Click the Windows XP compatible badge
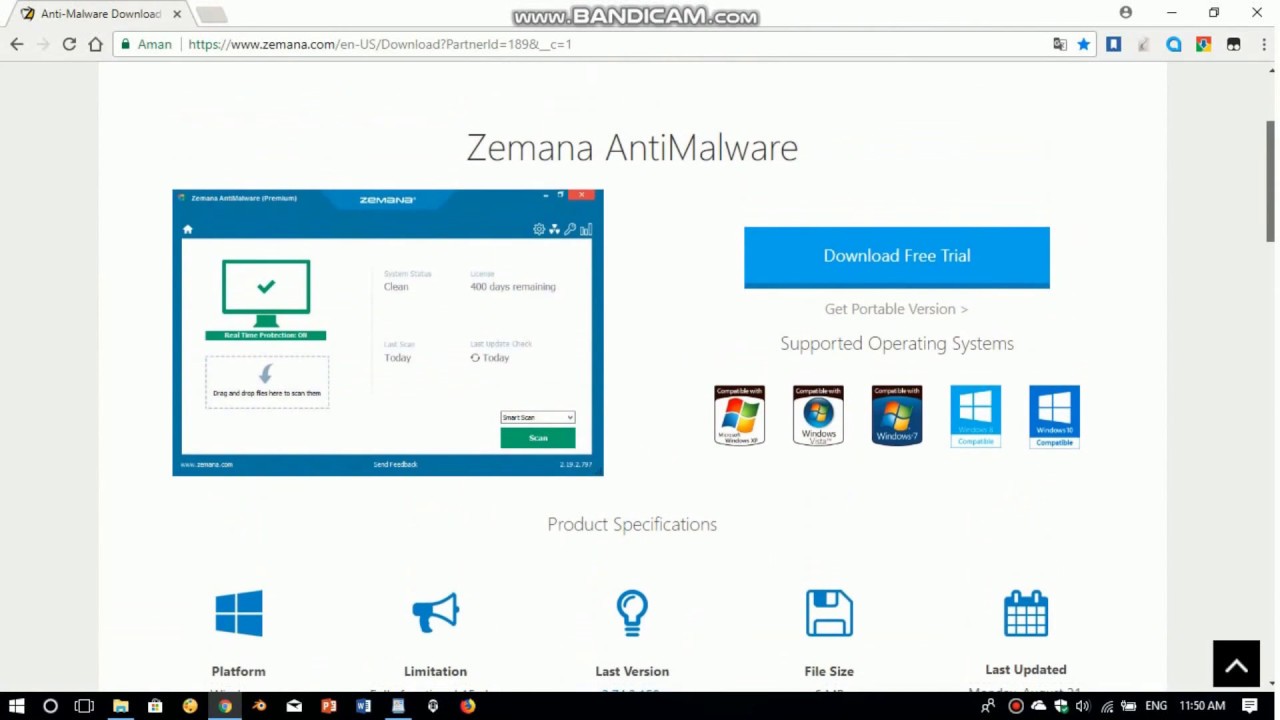1280x720 pixels. pyautogui.click(x=739, y=415)
